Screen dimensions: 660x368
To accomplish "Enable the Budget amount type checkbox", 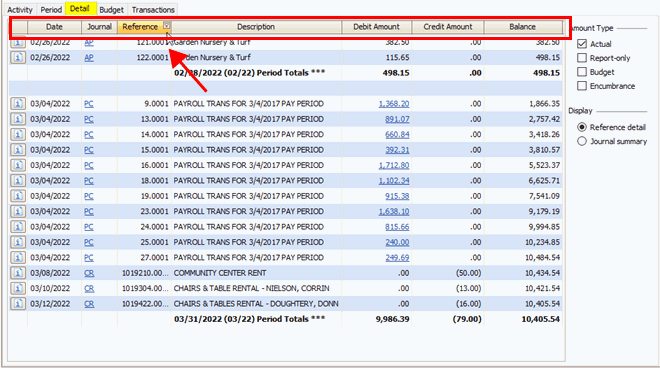I will coord(582,72).
